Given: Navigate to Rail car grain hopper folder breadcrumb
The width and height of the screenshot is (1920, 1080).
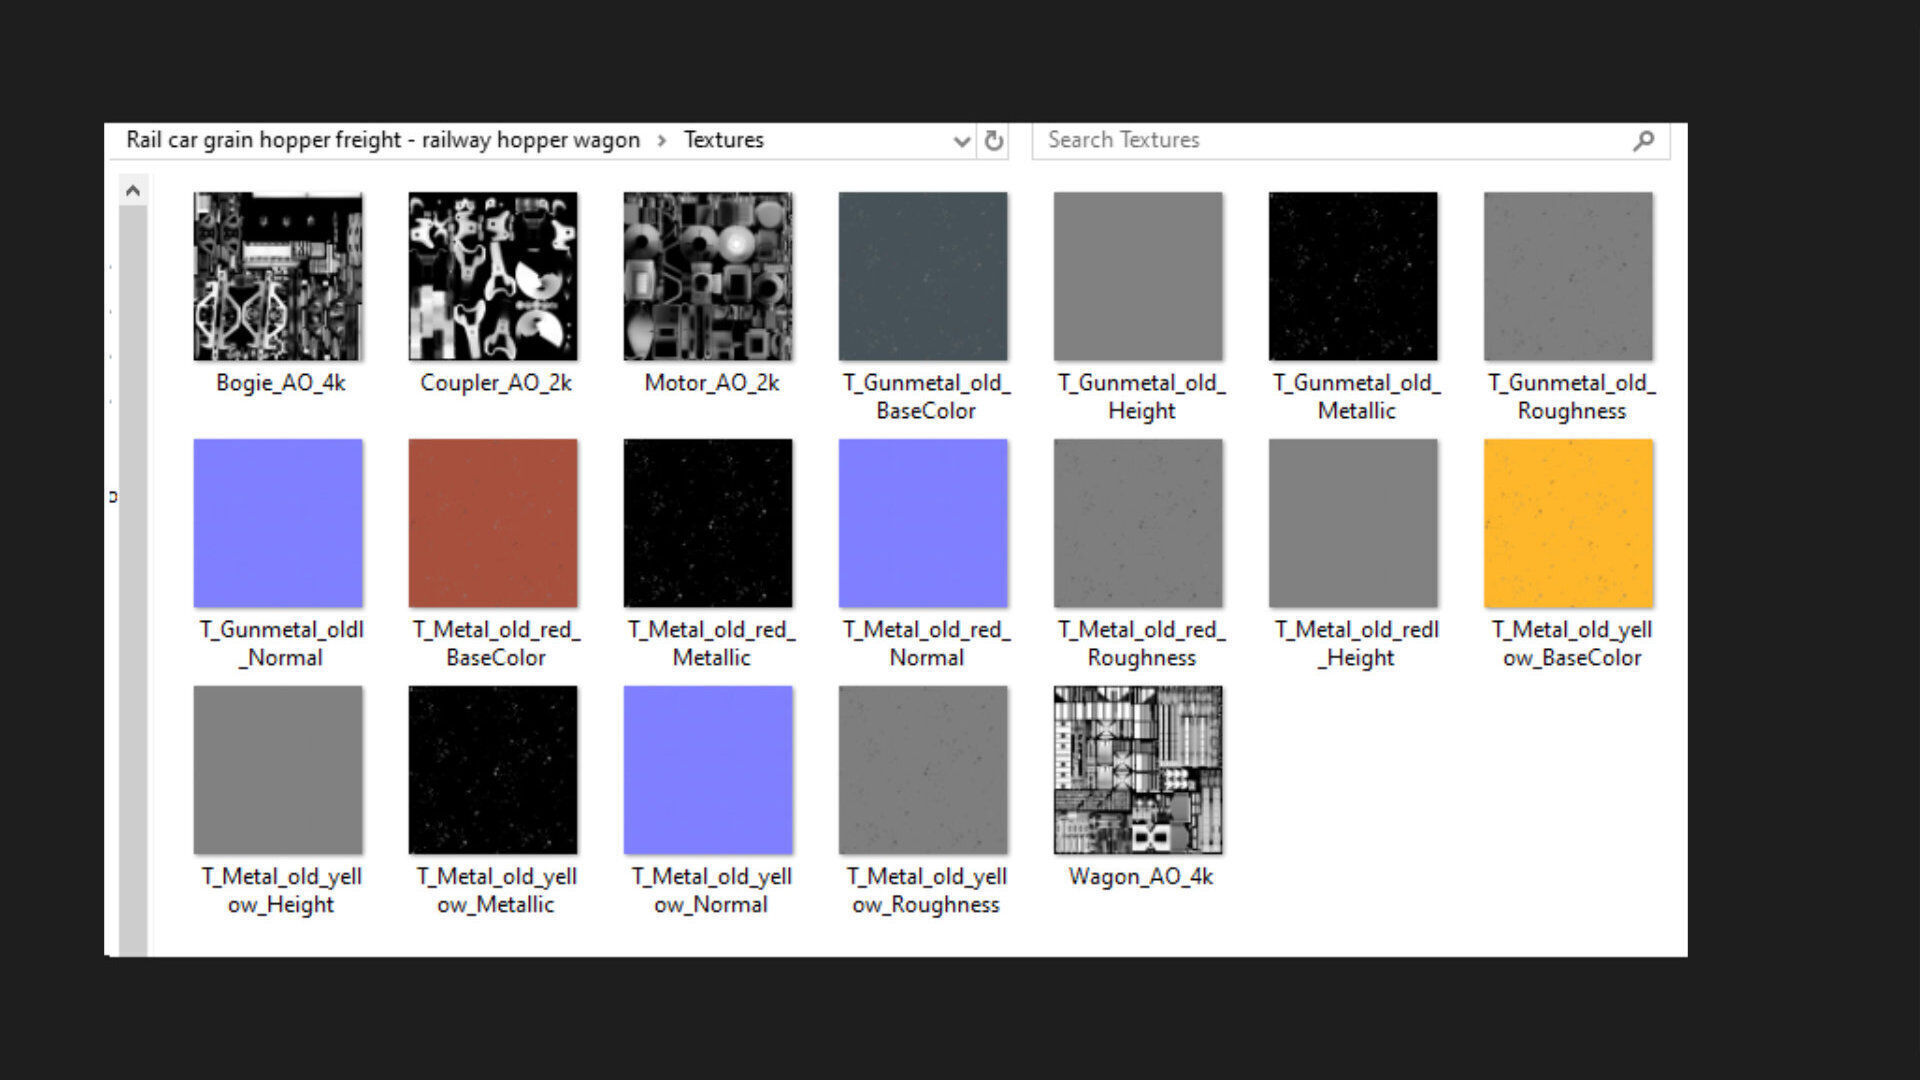Looking at the screenshot, I should (x=382, y=140).
